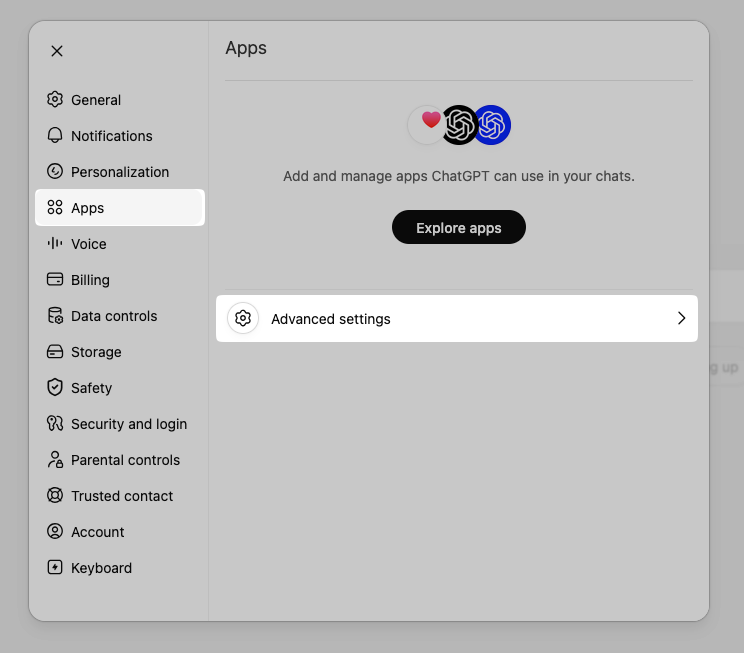Image resolution: width=744 pixels, height=653 pixels.
Task: Click the Advanced settings gear icon
Action: pos(243,318)
